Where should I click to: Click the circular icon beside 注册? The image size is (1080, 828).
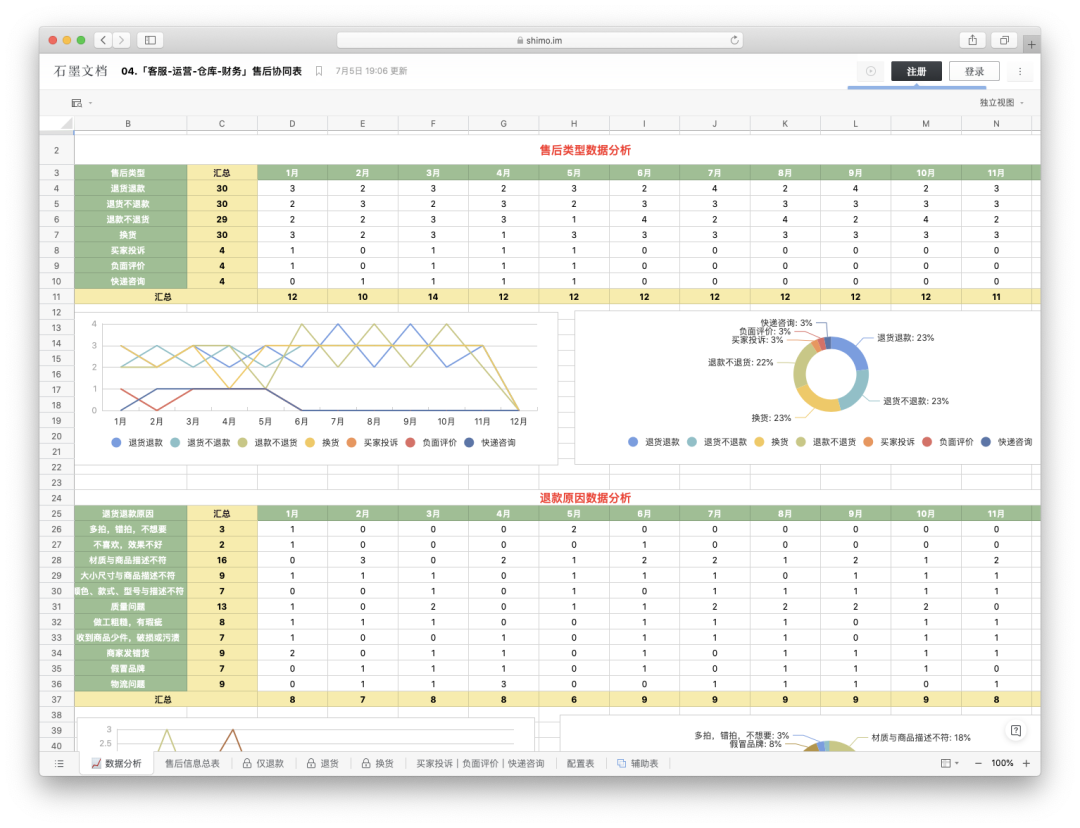tap(871, 71)
